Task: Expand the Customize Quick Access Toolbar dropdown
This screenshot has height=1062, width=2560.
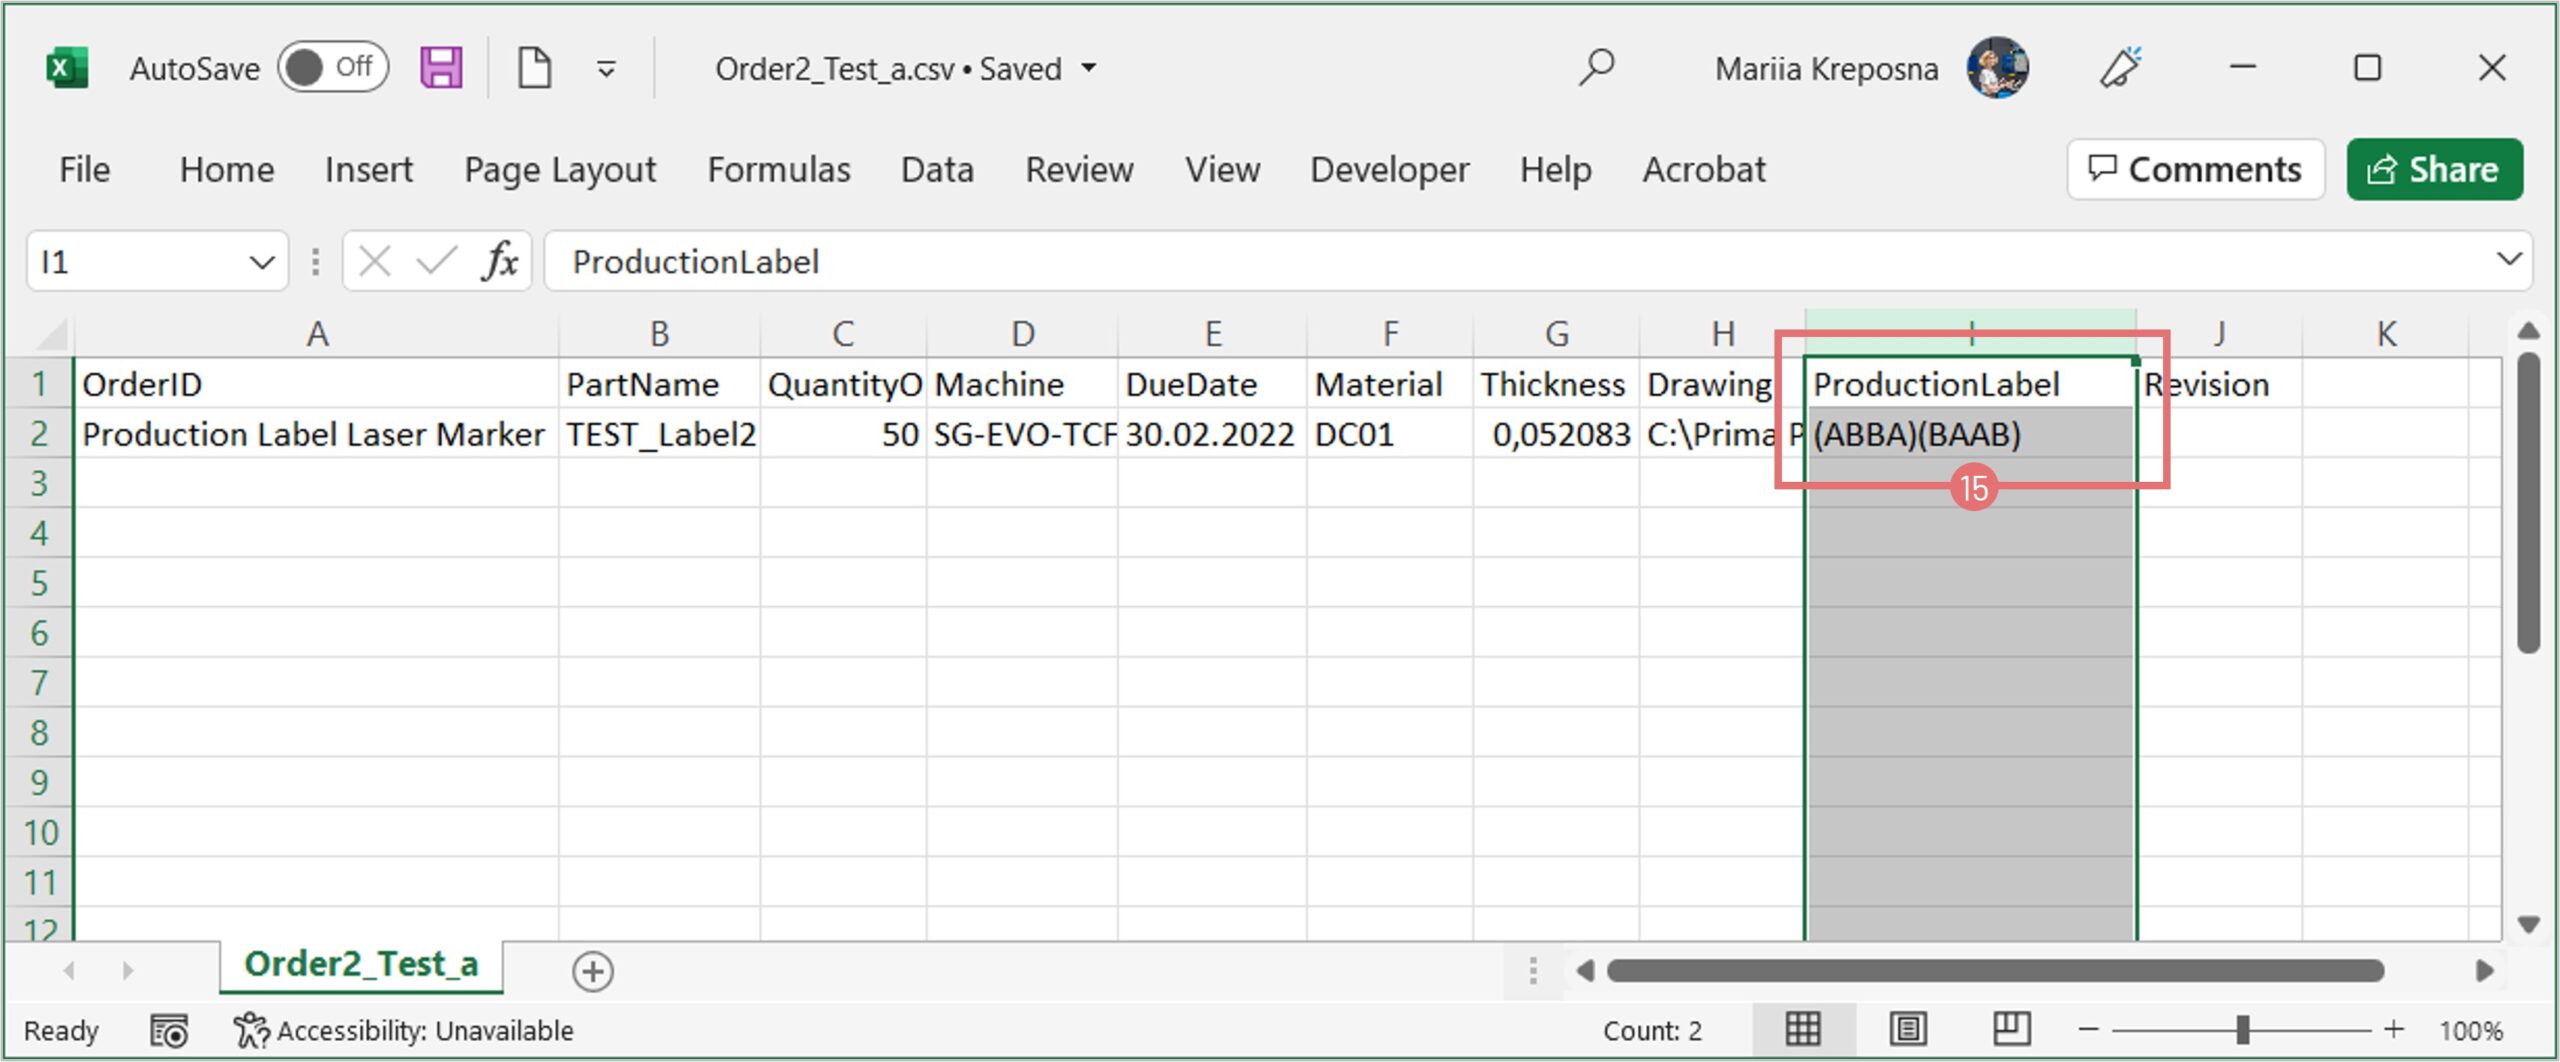Action: click(x=606, y=69)
